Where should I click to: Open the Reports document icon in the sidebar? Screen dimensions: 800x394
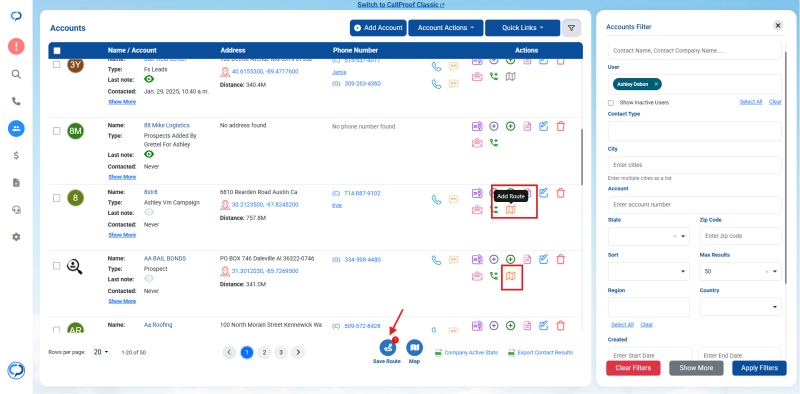[16, 183]
